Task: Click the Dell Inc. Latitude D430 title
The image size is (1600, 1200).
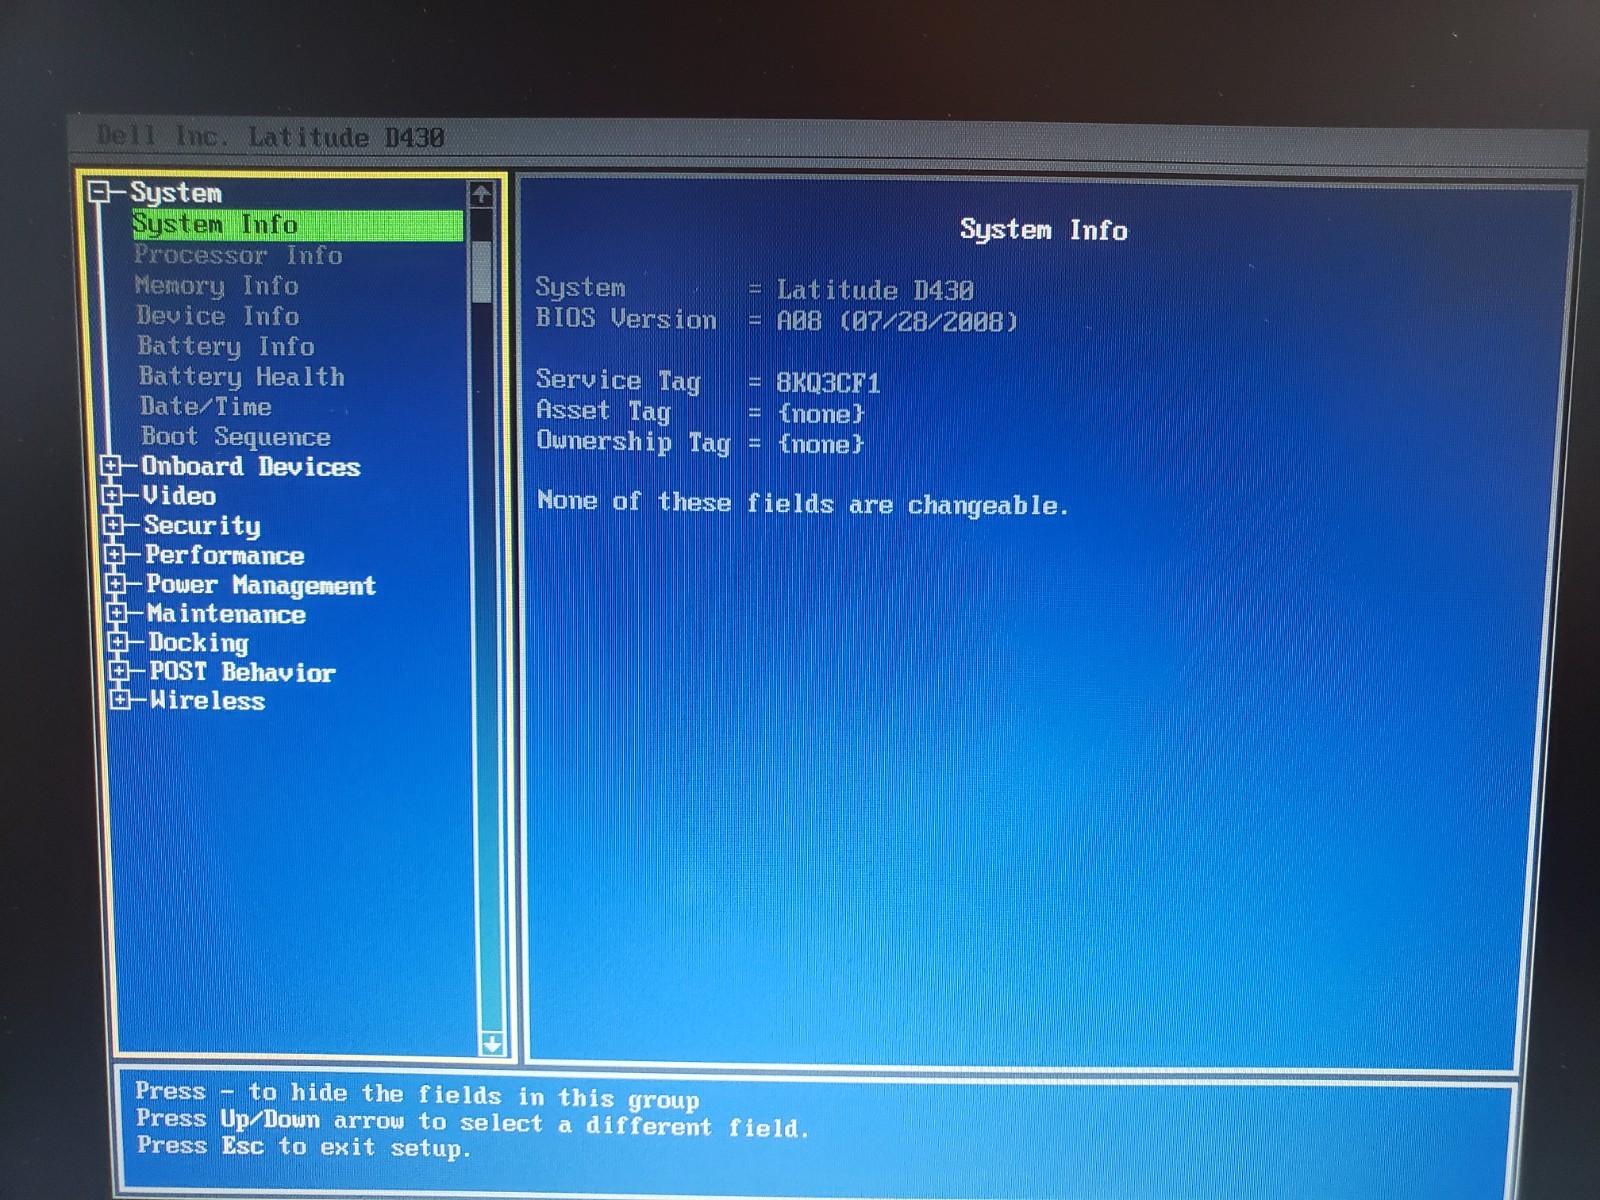Action: click(x=270, y=137)
